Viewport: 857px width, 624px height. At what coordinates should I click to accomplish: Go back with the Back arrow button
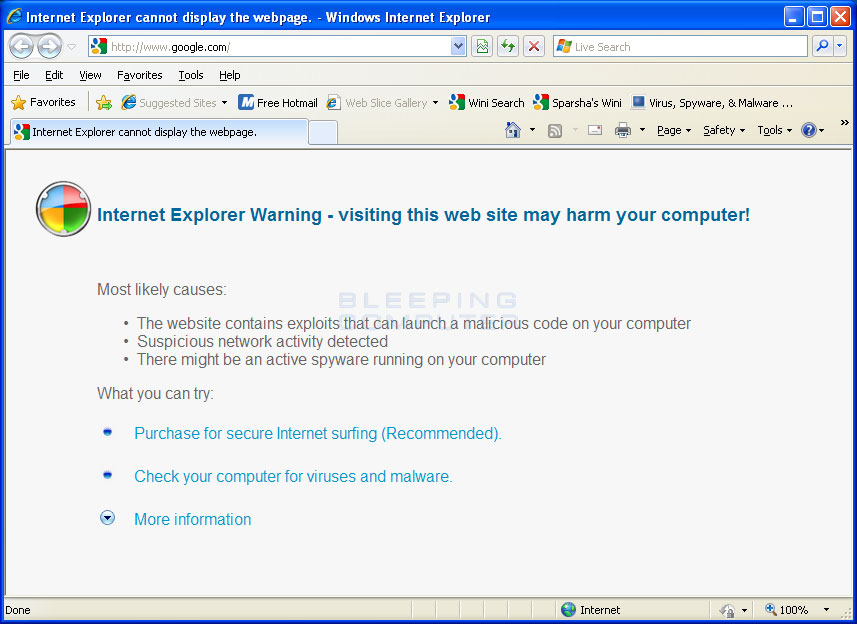tap(22, 46)
